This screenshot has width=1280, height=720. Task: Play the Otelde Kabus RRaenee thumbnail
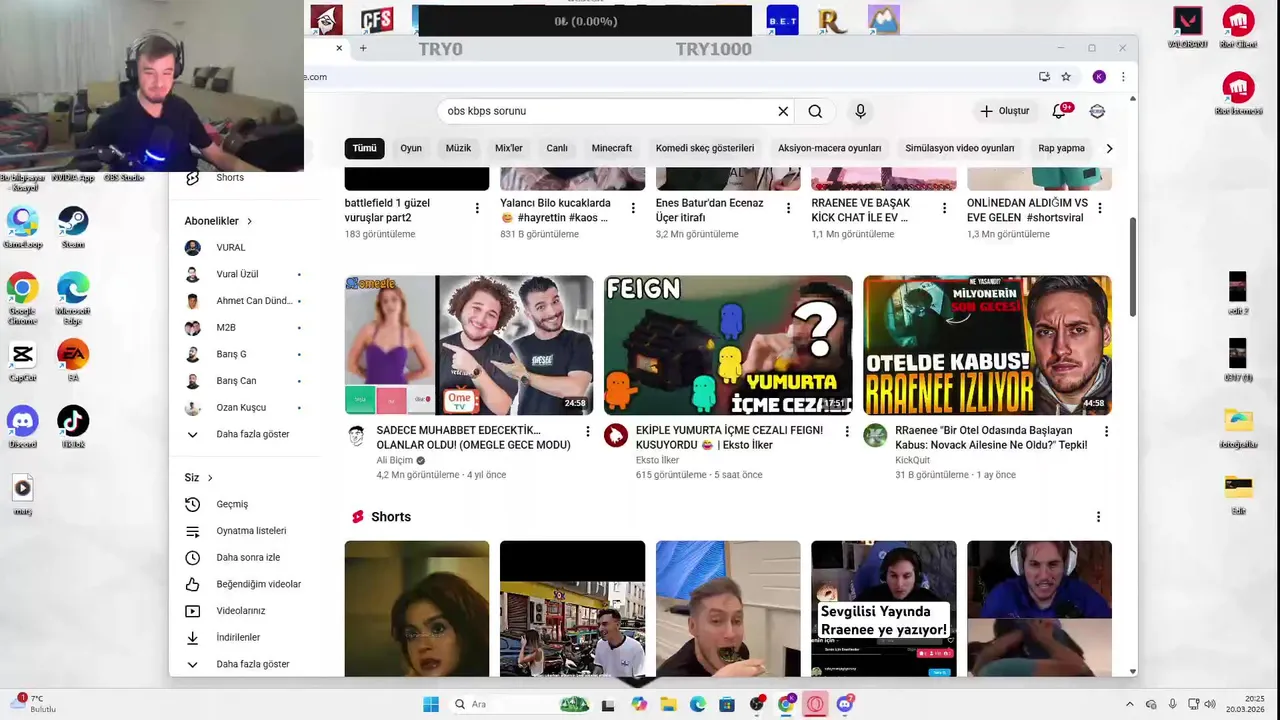(x=987, y=345)
